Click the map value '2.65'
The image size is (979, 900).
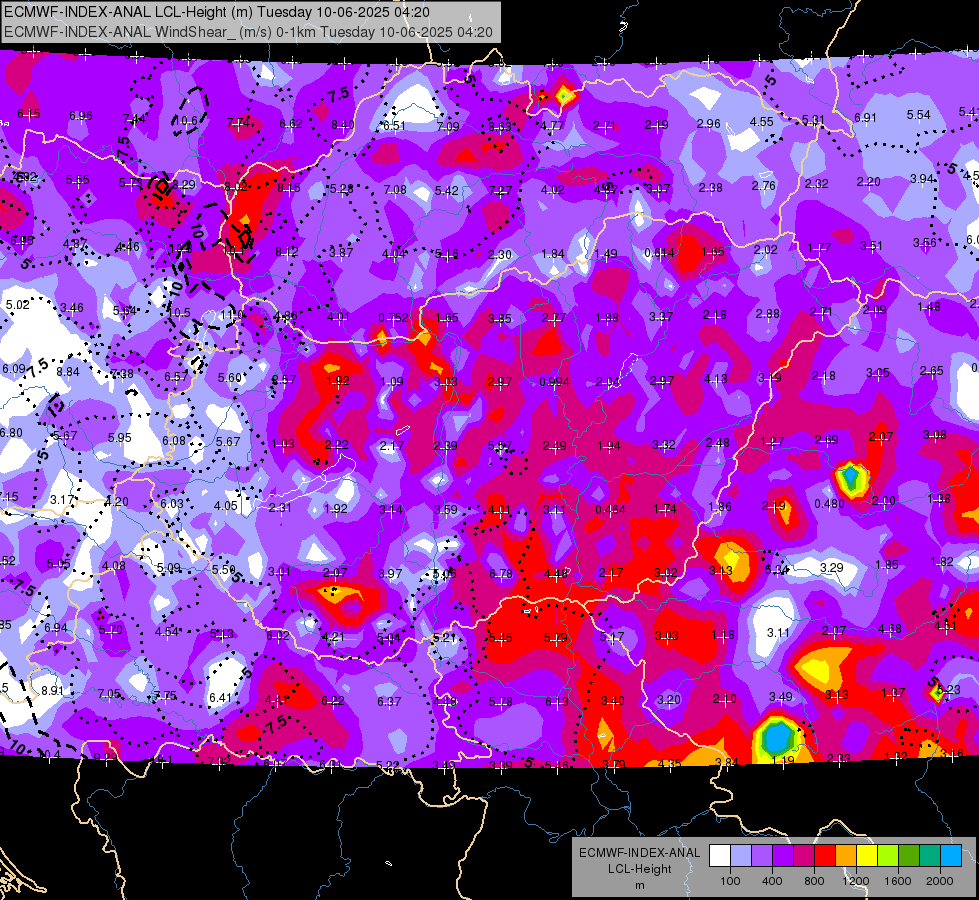click(932, 371)
